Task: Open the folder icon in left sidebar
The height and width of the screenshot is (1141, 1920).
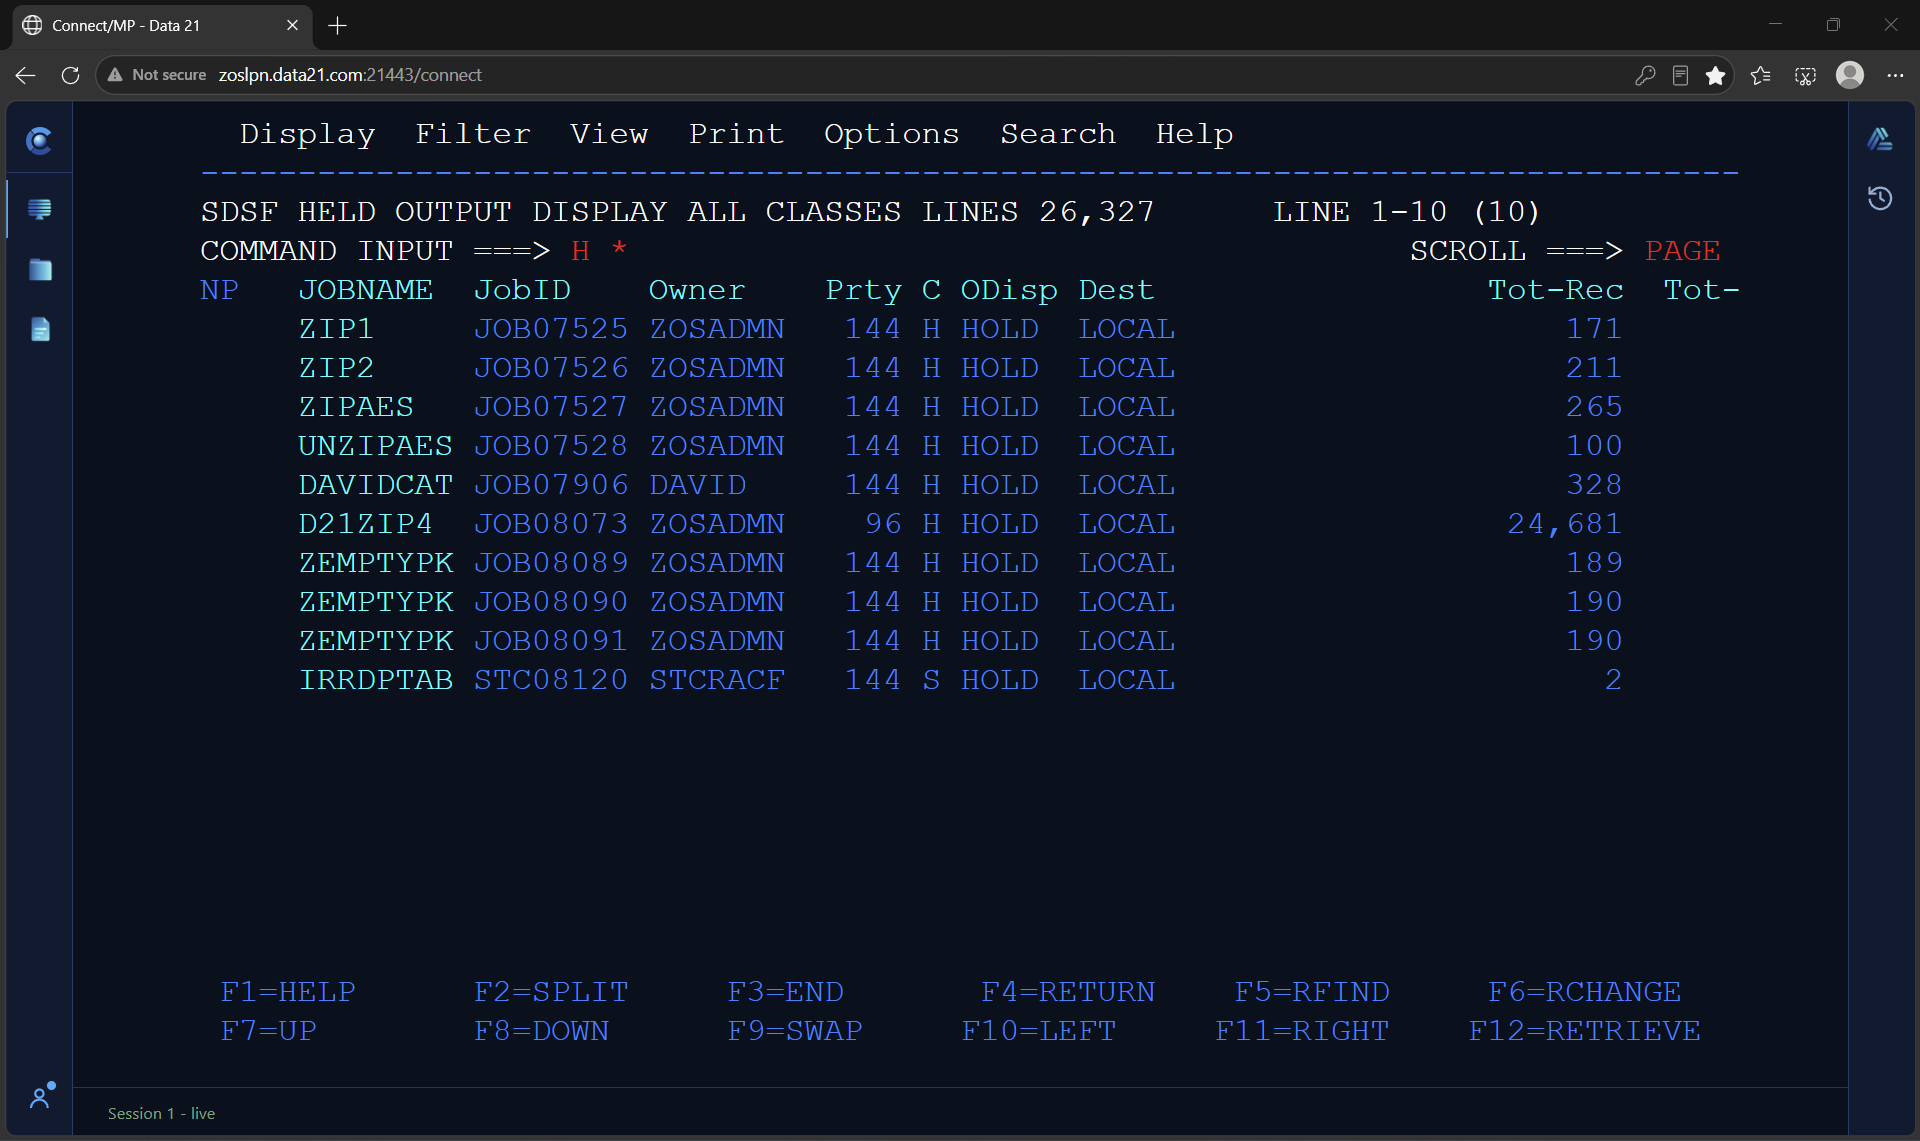Action: point(40,269)
